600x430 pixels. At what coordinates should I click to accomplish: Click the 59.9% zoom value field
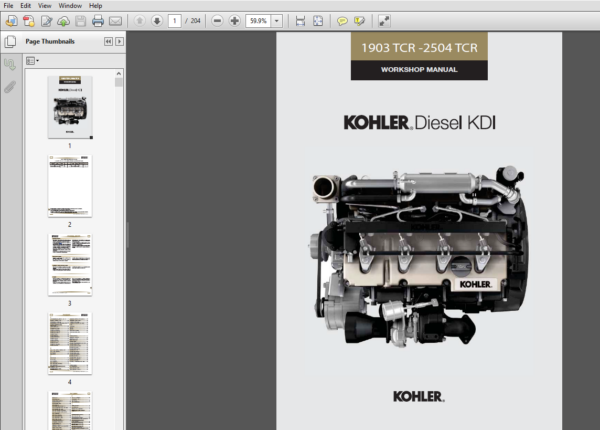click(258, 21)
